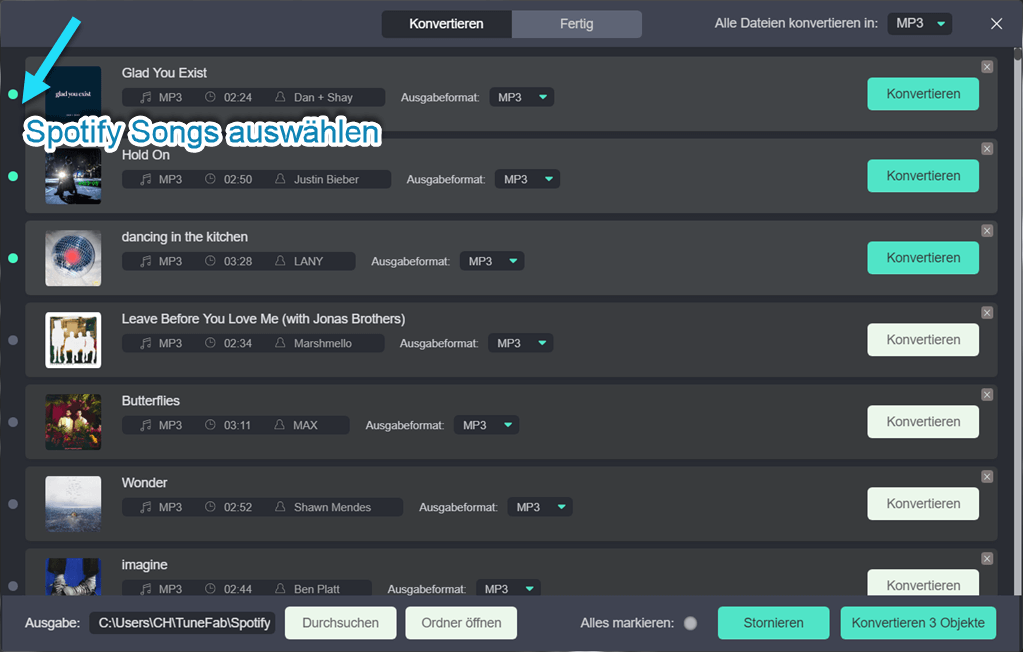Viewport: 1024px width, 652px height.
Task: Convert the Glad You Exist track
Action: click(923, 94)
